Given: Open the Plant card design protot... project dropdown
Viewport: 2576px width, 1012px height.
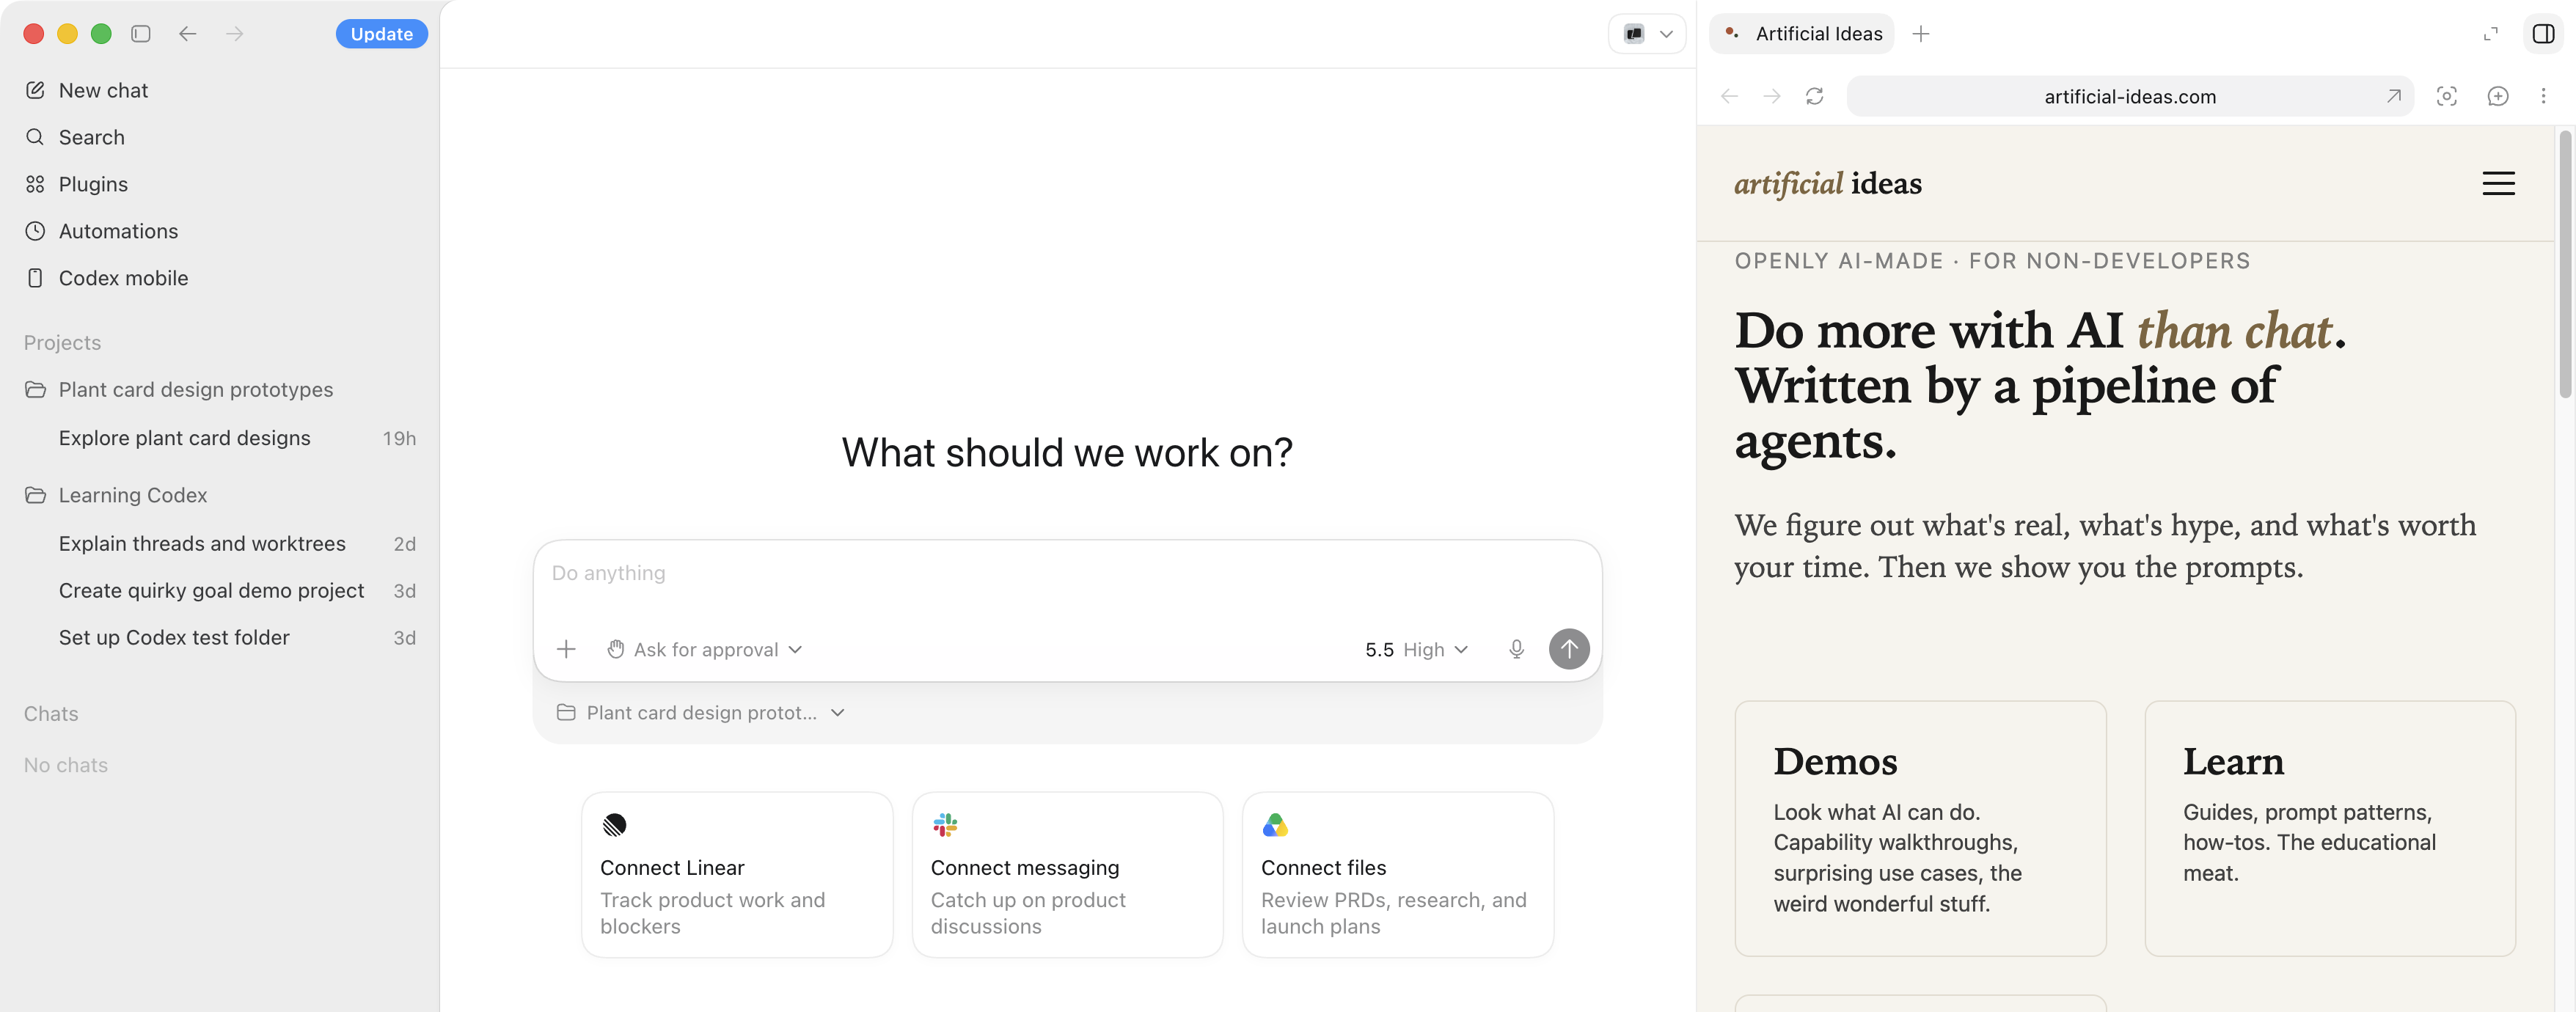Looking at the screenshot, I should point(700,712).
